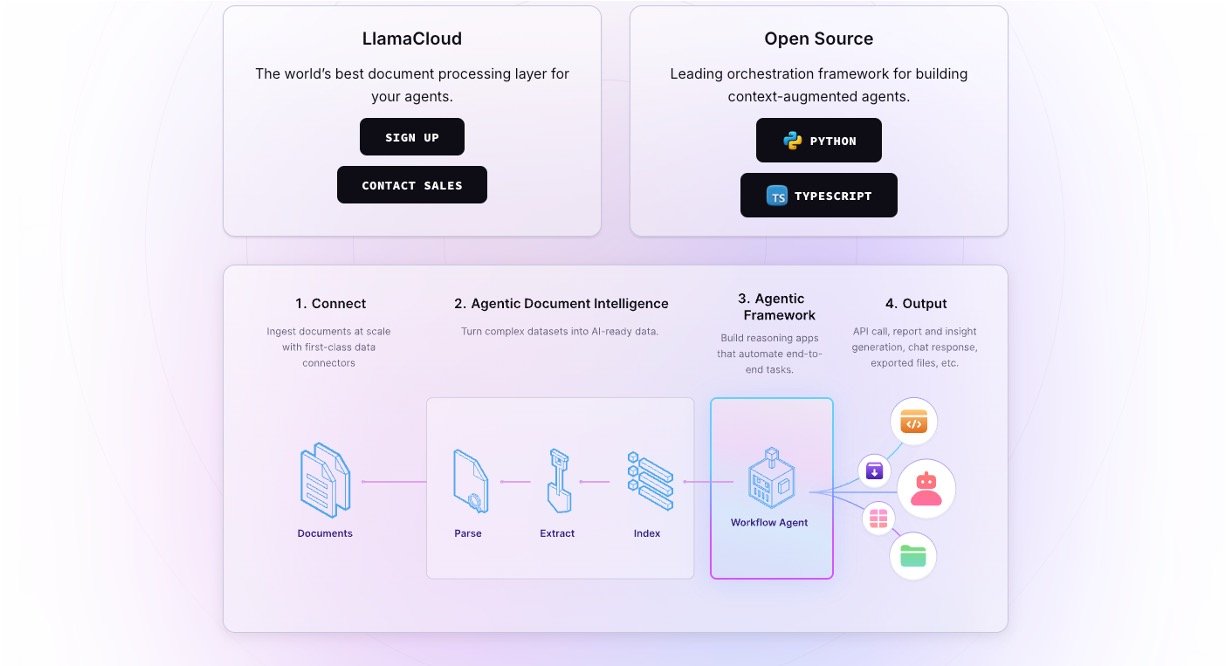Choose the TYPESCRIPT framework button

[819, 195]
